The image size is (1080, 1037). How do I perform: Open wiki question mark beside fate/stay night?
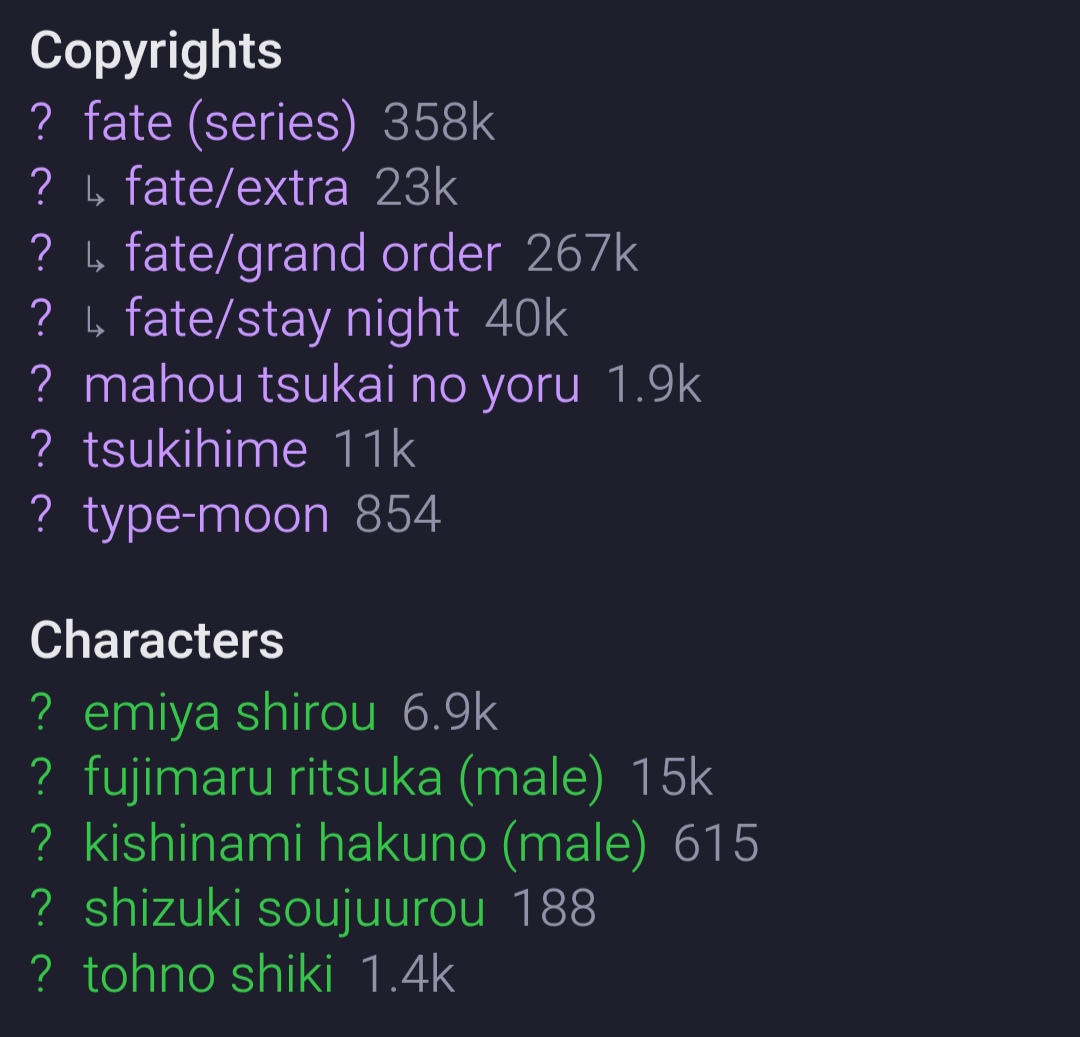tap(41, 320)
